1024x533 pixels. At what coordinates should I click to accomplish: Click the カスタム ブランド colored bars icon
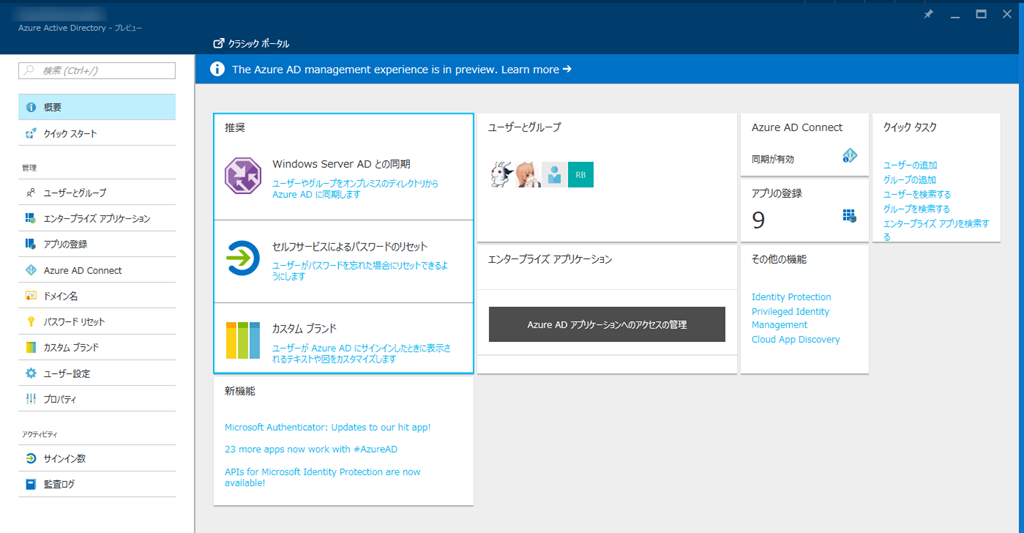243,340
